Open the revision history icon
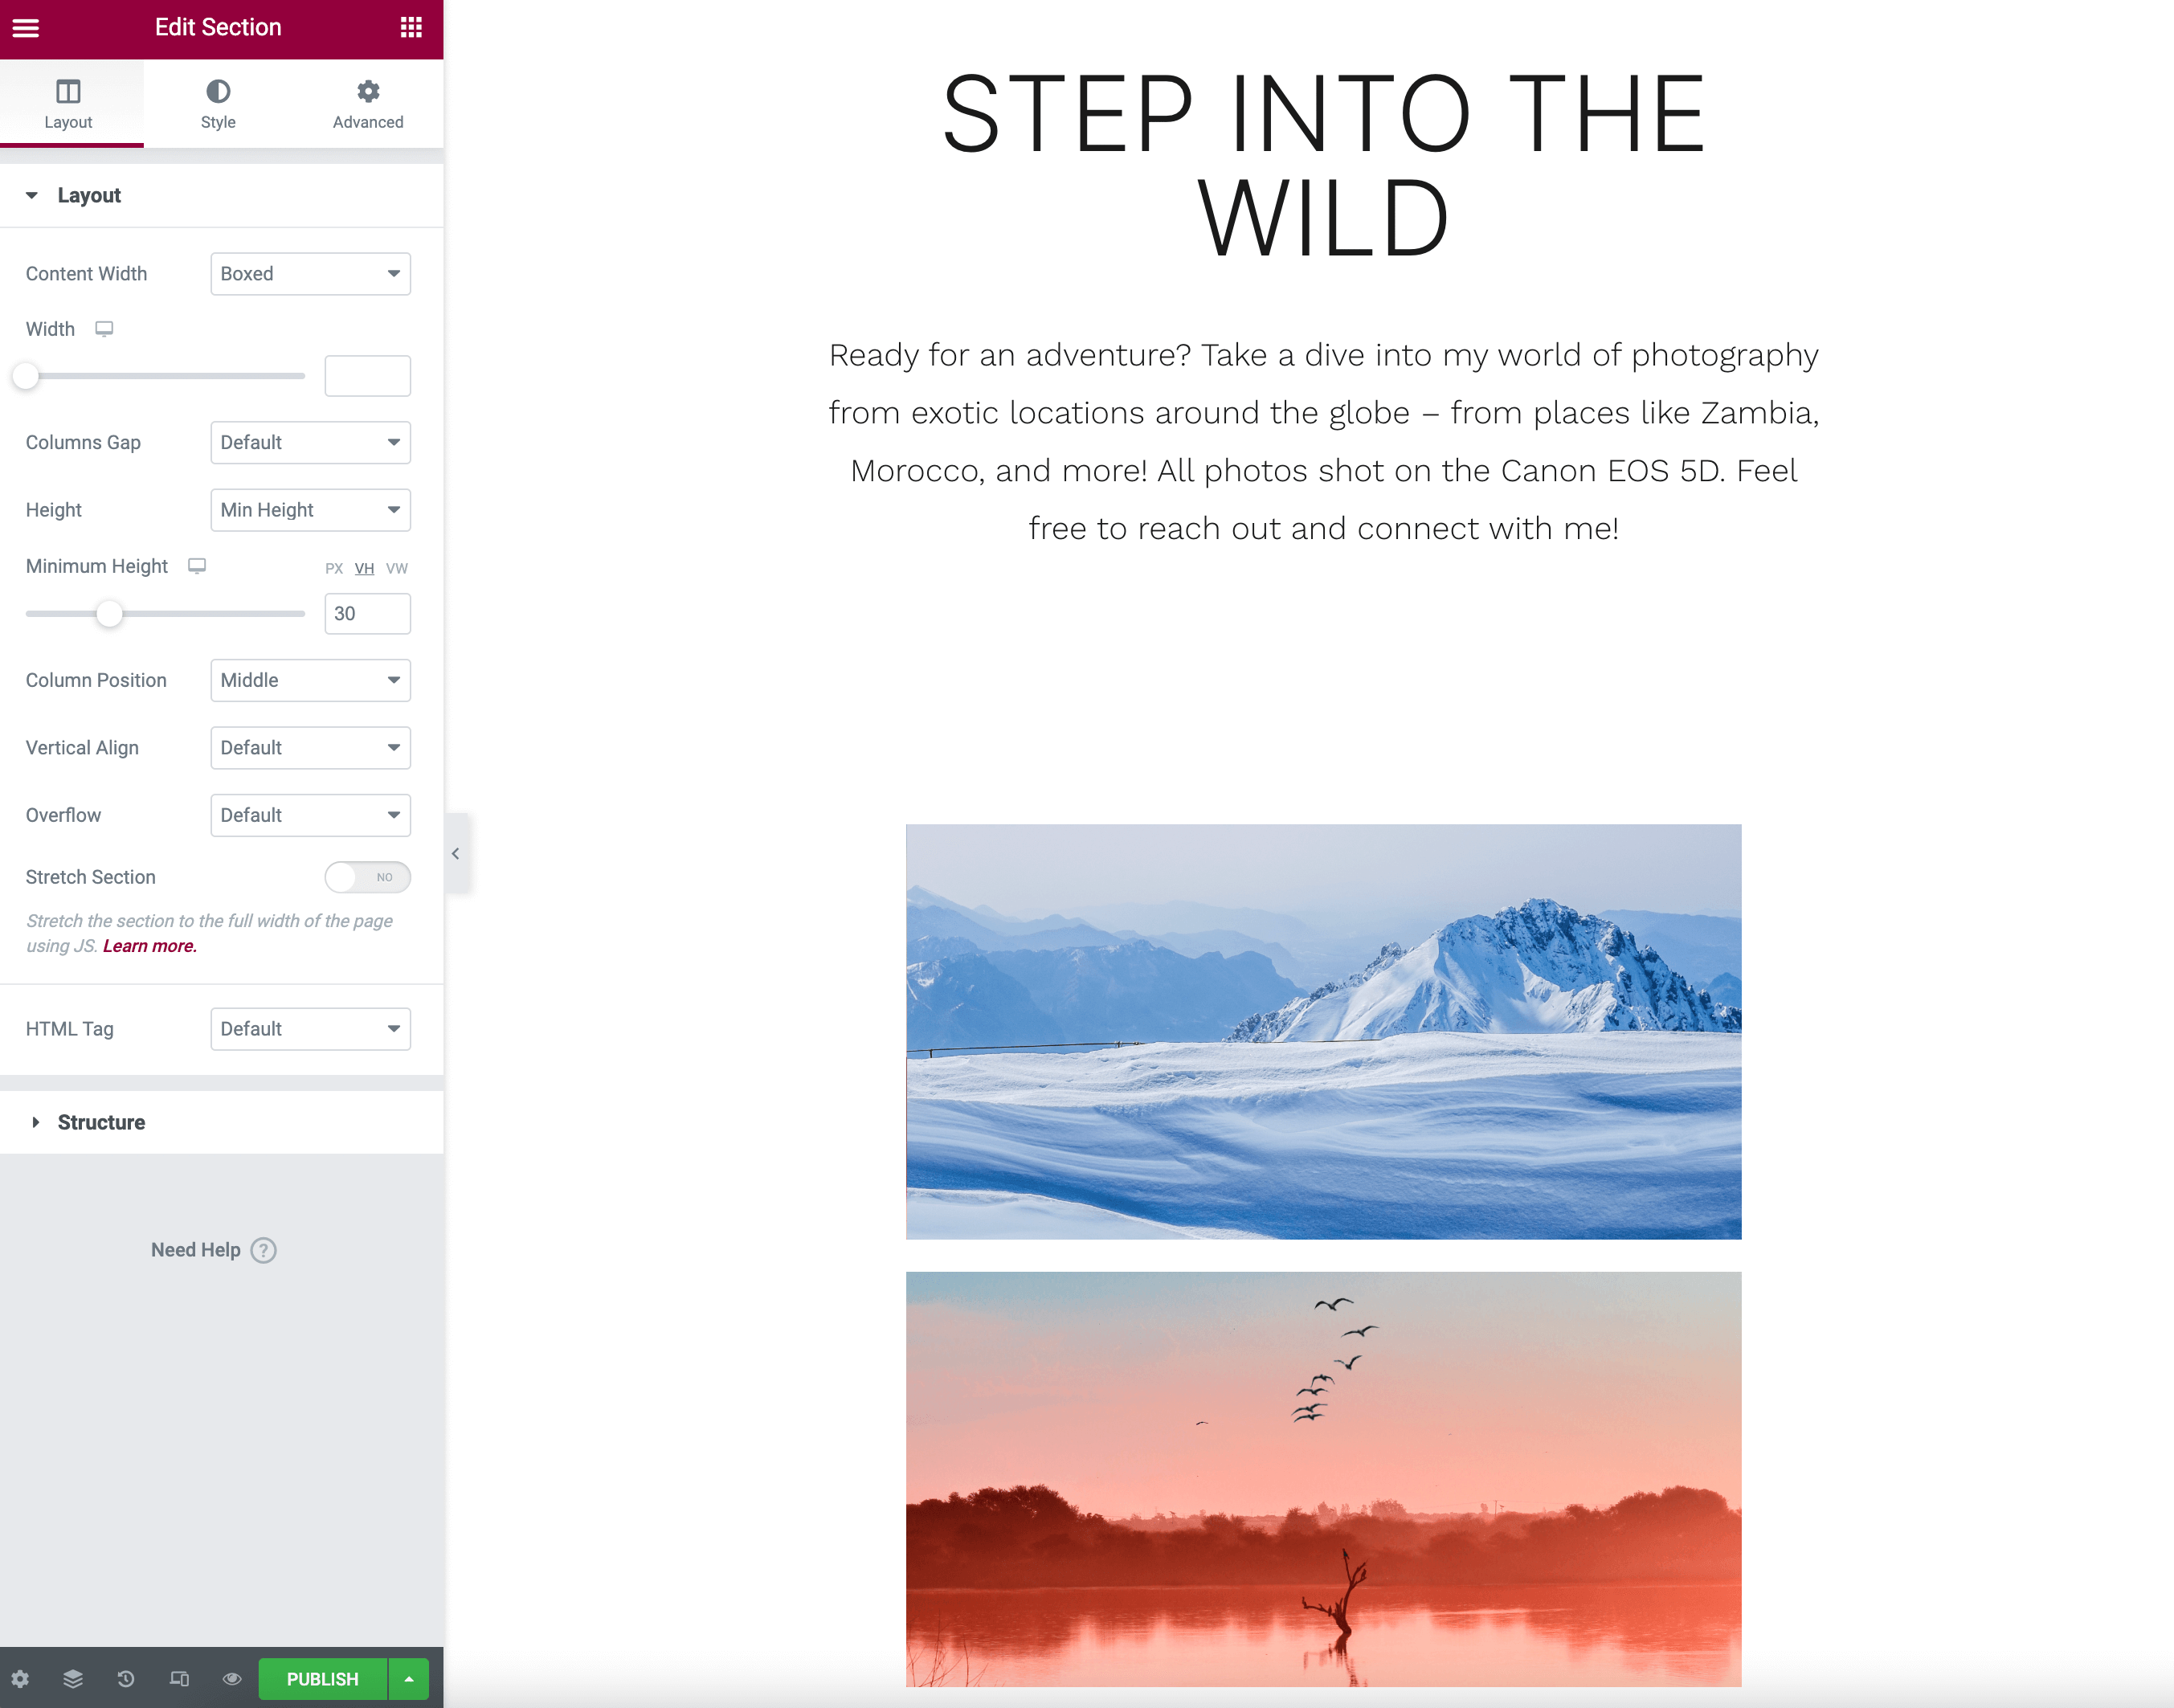 126,1678
